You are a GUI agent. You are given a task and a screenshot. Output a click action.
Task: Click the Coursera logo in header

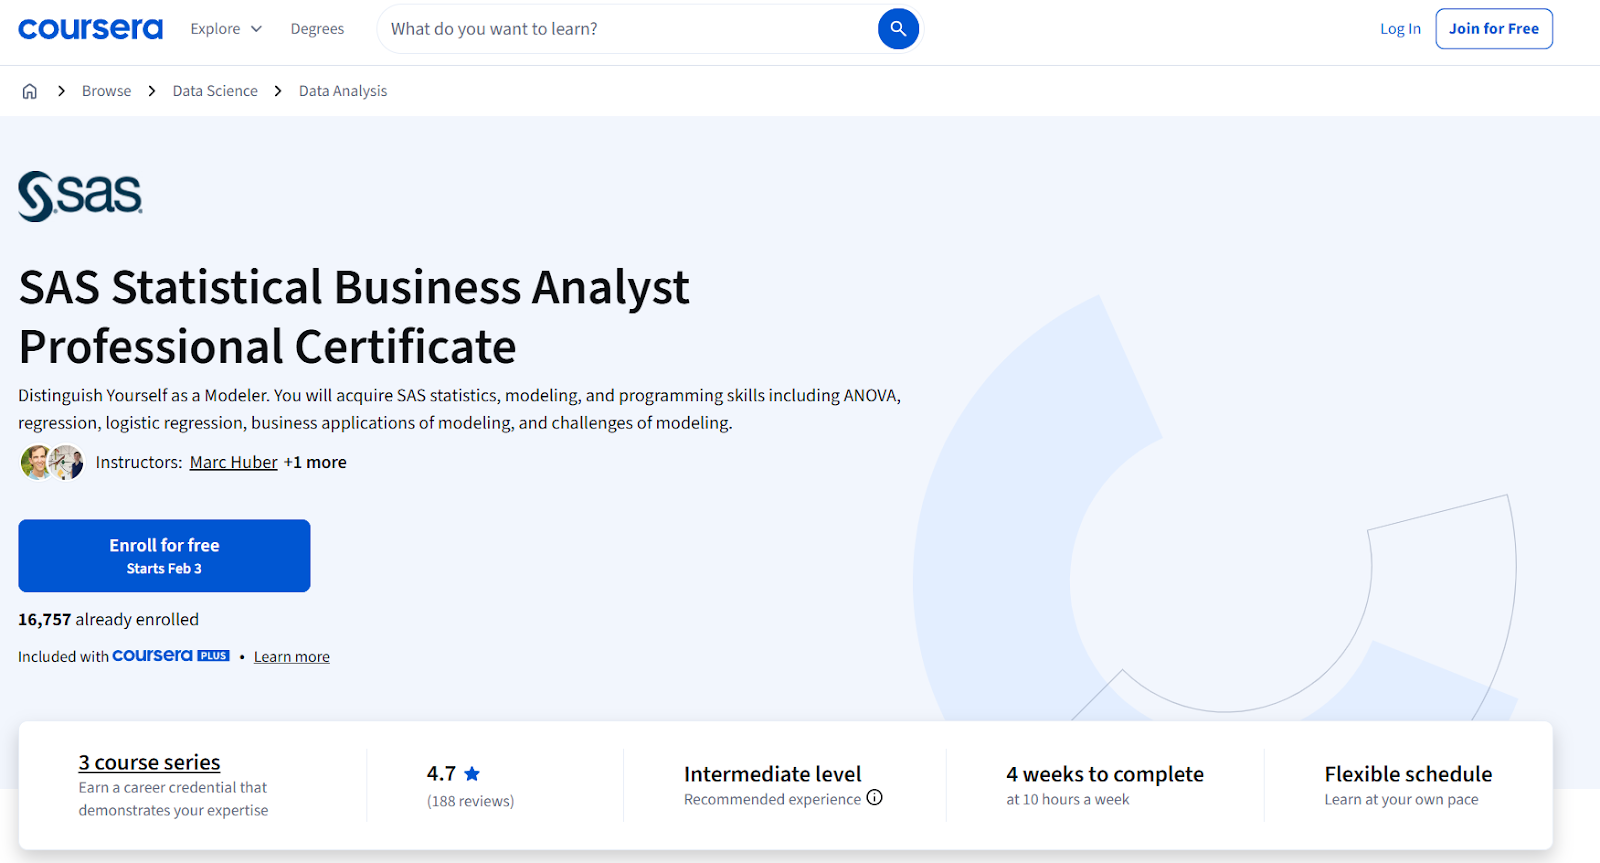(x=90, y=29)
